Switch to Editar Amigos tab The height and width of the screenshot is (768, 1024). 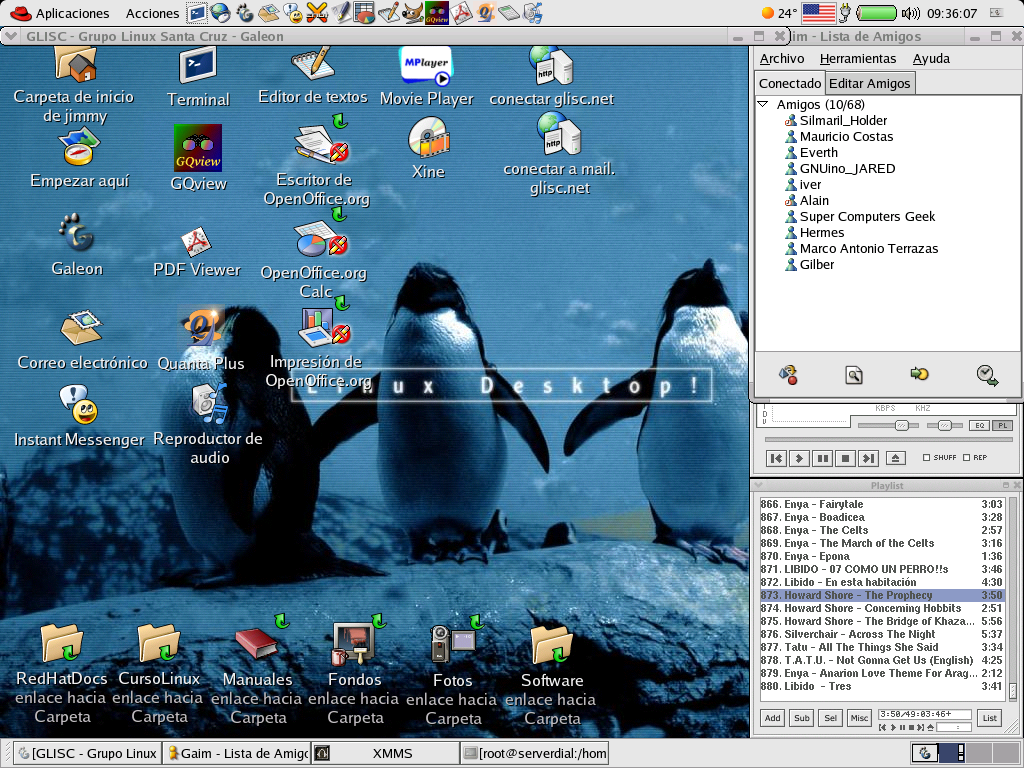[869, 84]
